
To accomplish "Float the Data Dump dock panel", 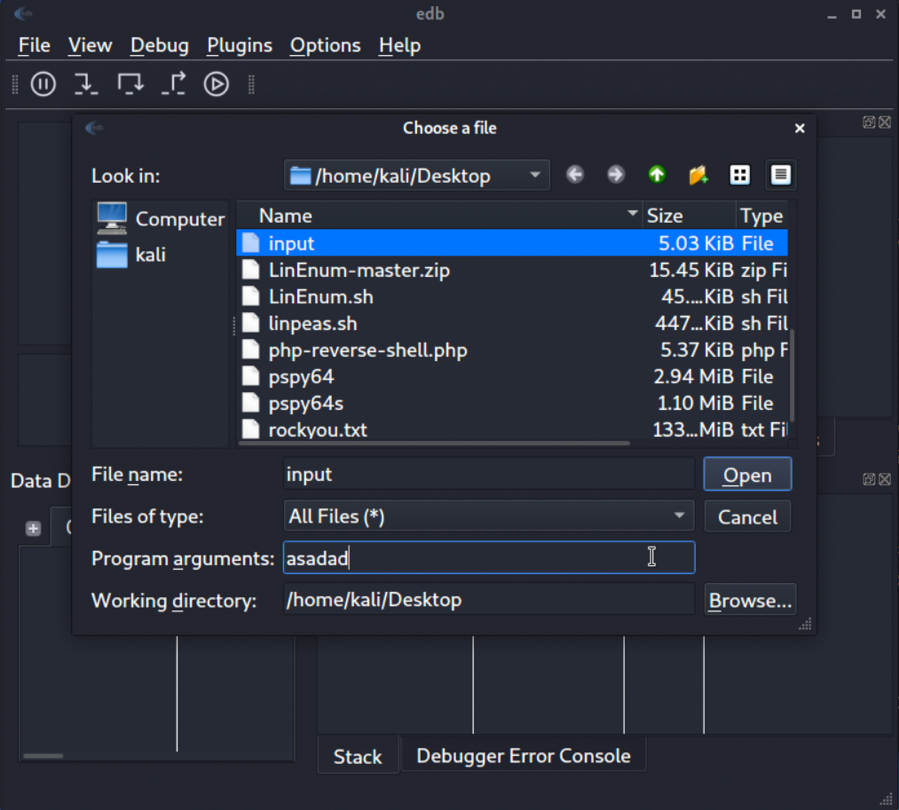I will pyautogui.click(x=869, y=479).
